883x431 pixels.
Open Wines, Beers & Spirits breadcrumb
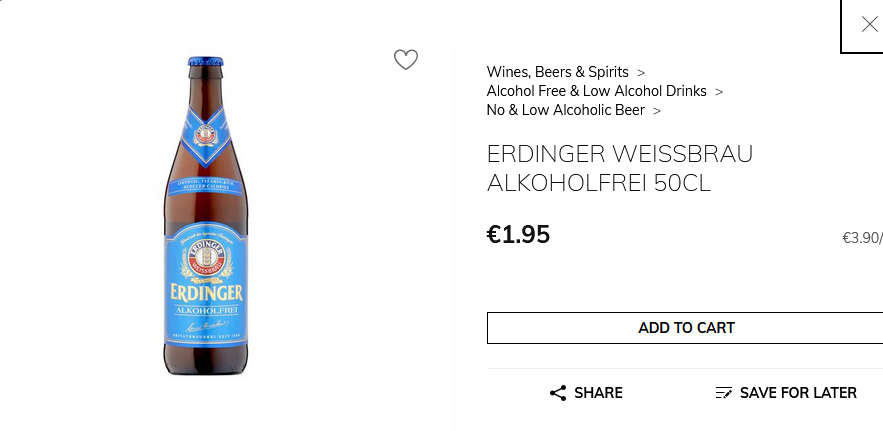pyautogui.click(x=557, y=72)
